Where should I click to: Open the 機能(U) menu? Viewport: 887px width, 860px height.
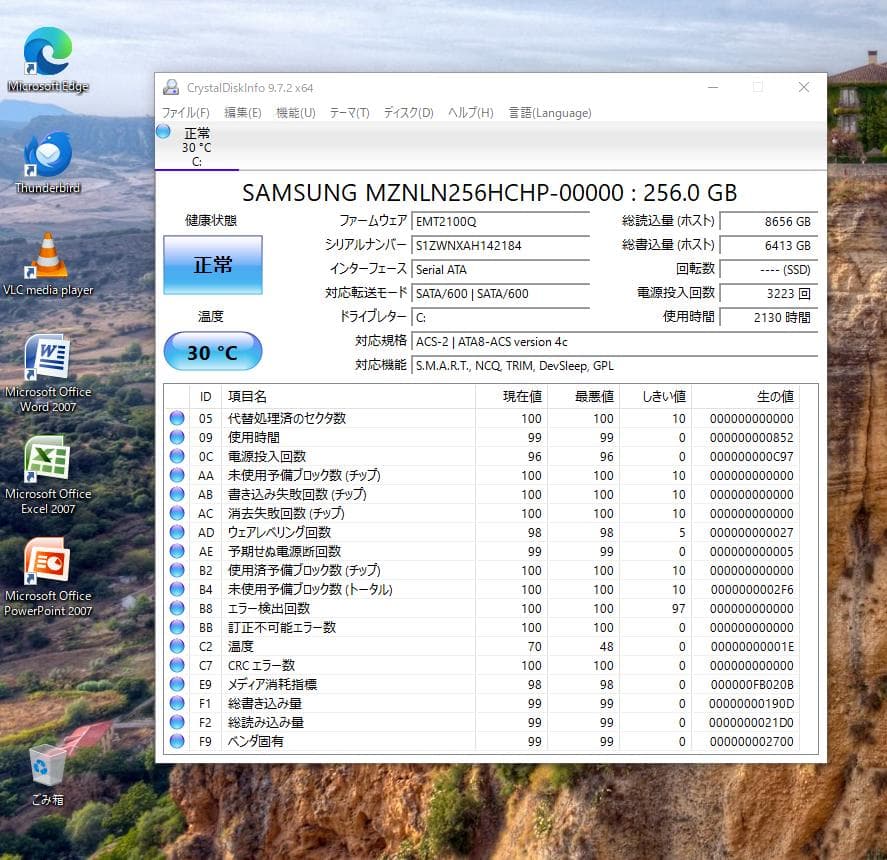click(295, 113)
